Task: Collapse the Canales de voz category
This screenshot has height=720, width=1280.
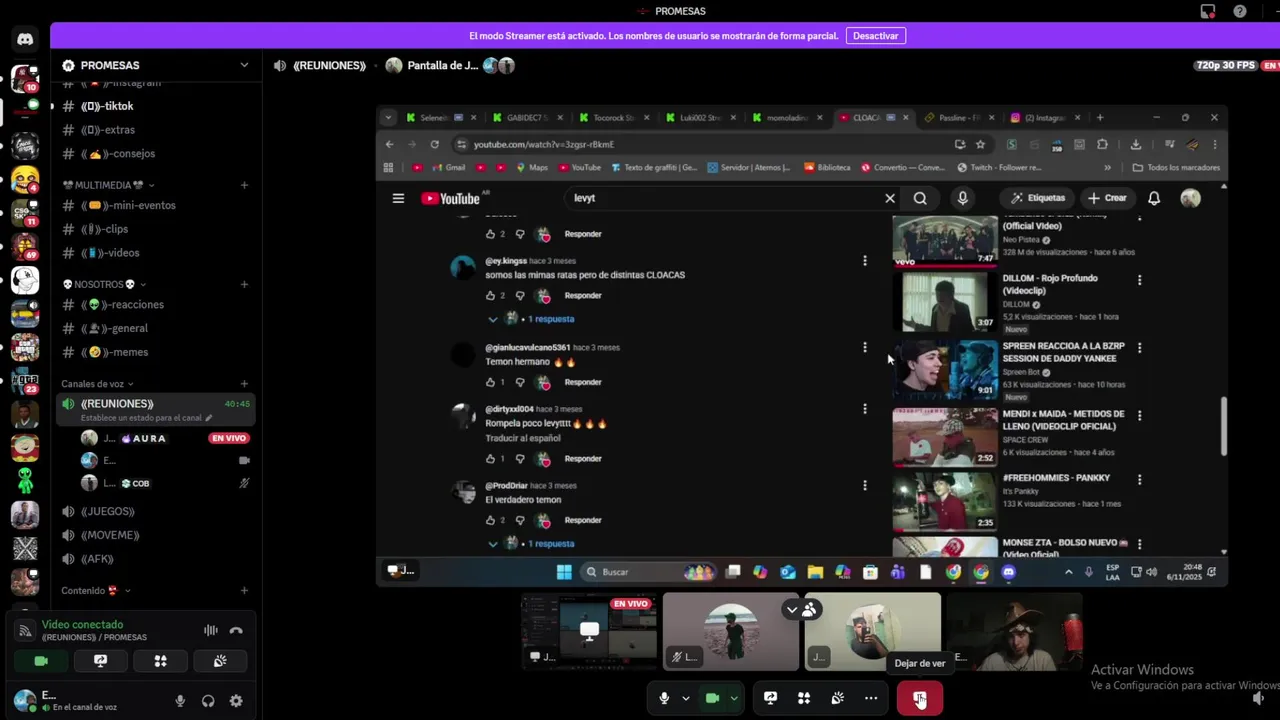Action: [97, 384]
